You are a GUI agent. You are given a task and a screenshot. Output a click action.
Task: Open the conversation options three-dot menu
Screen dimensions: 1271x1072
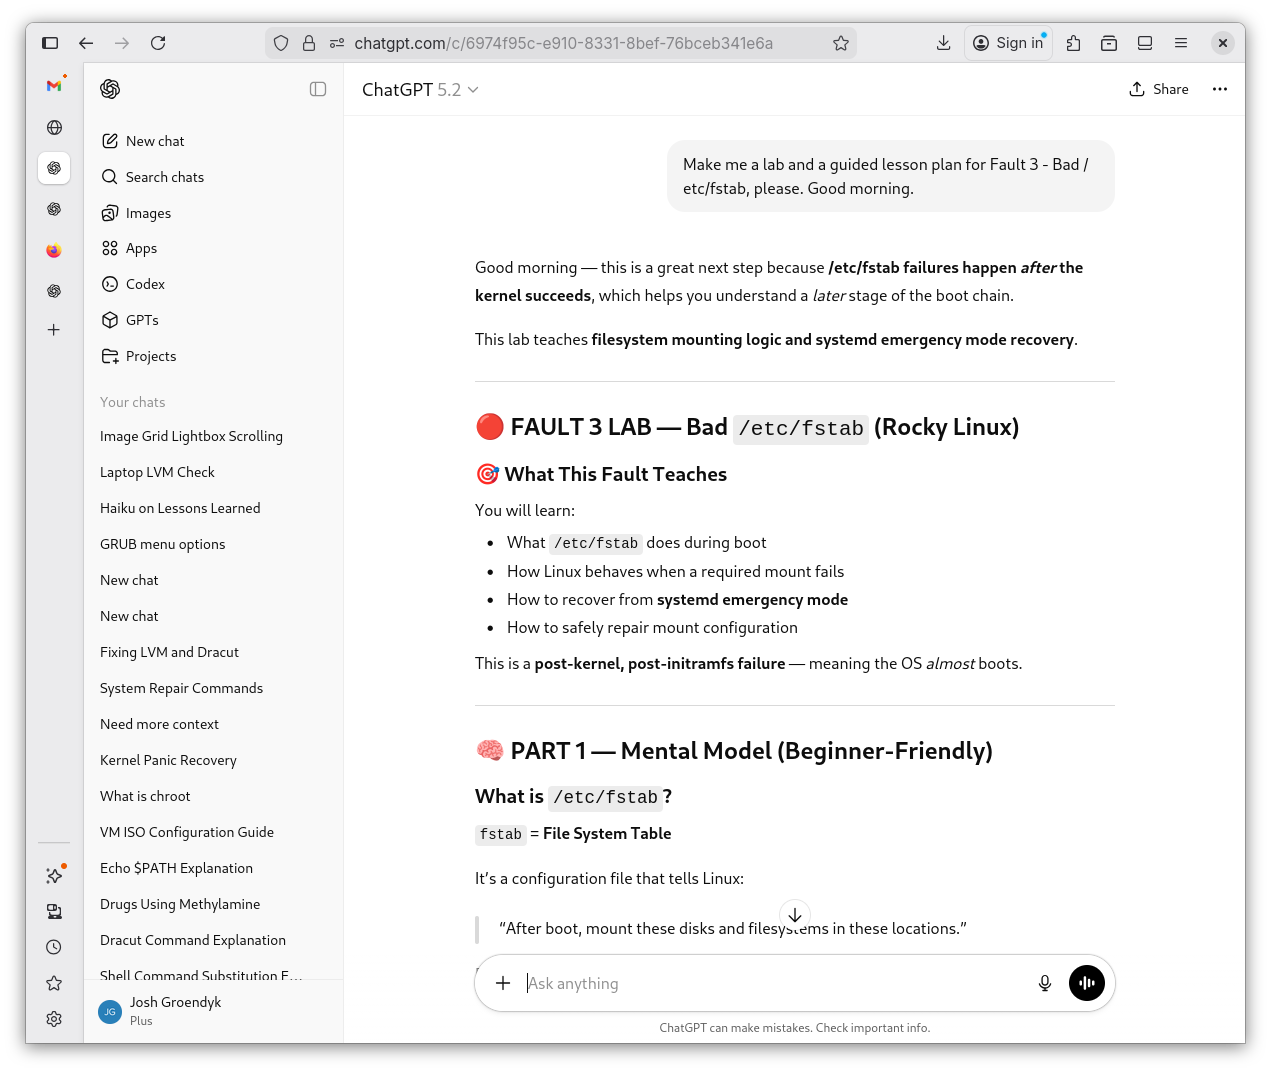(1219, 89)
